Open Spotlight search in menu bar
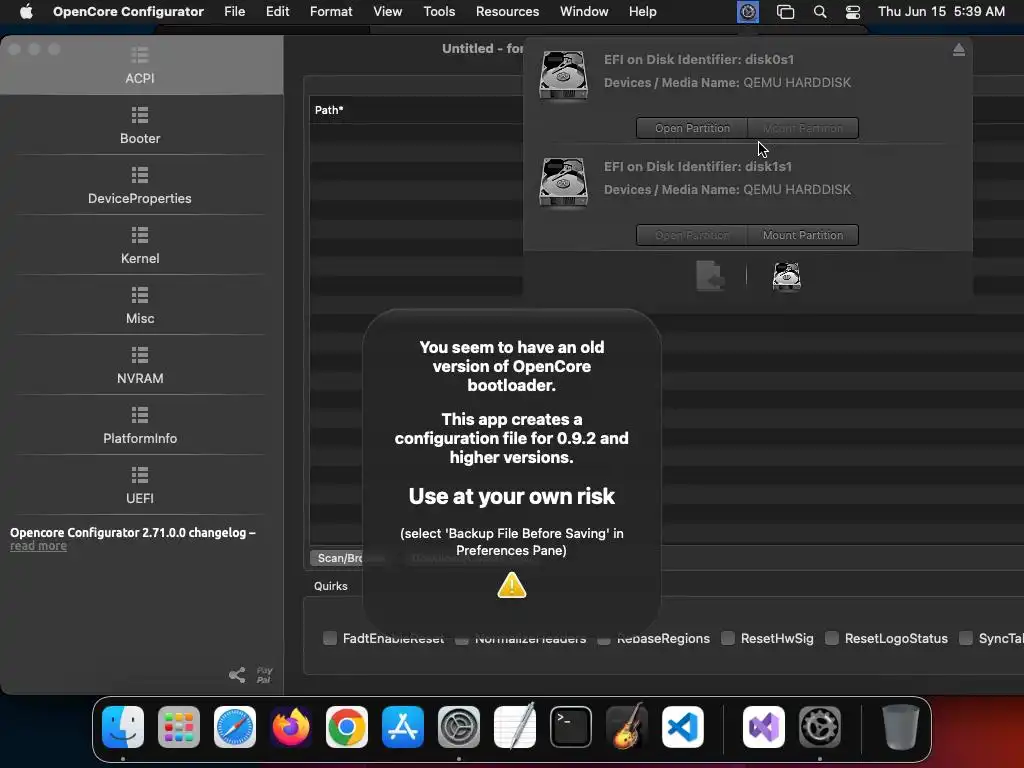The height and width of the screenshot is (768, 1024). tap(820, 12)
